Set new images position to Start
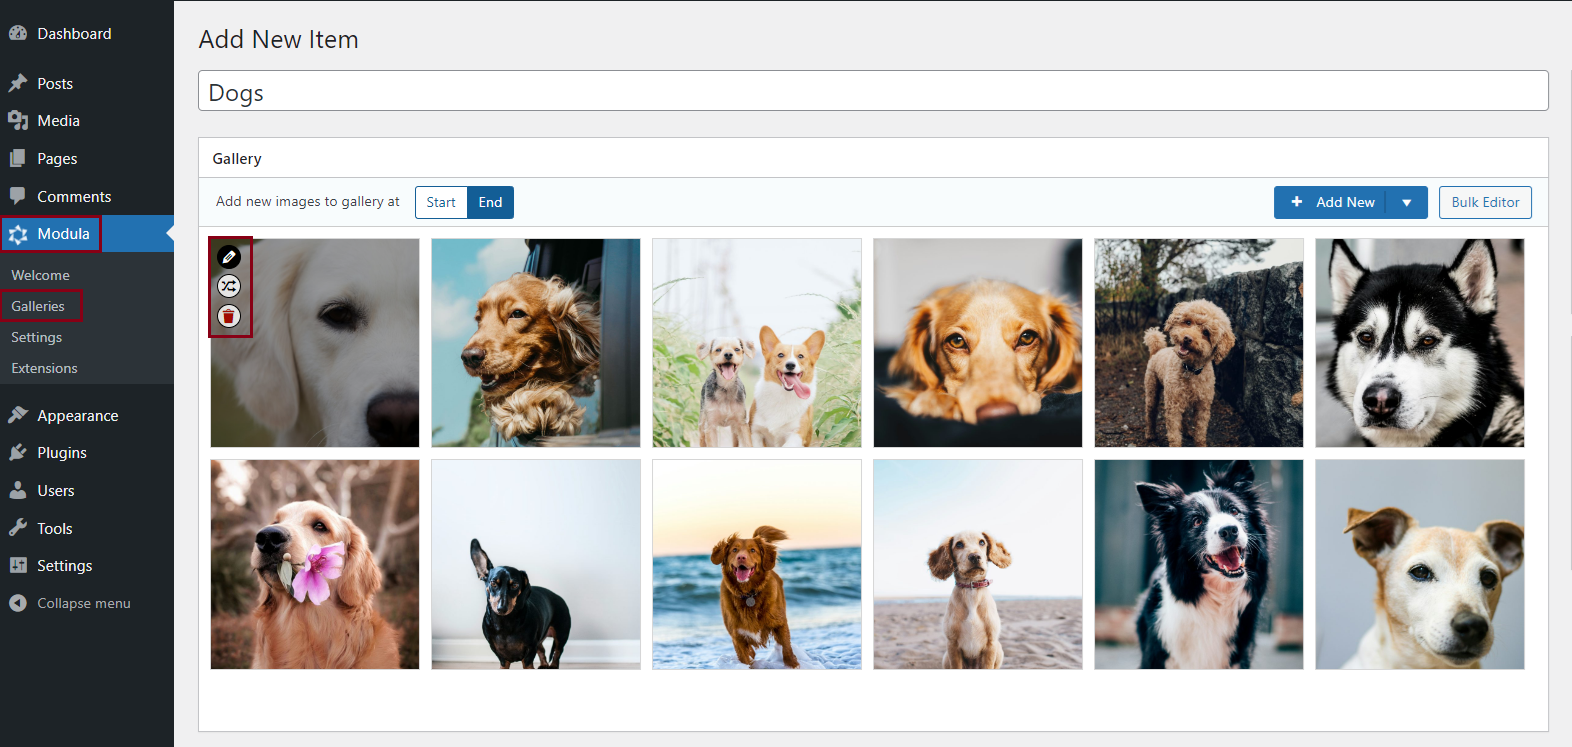 [x=441, y=202]
